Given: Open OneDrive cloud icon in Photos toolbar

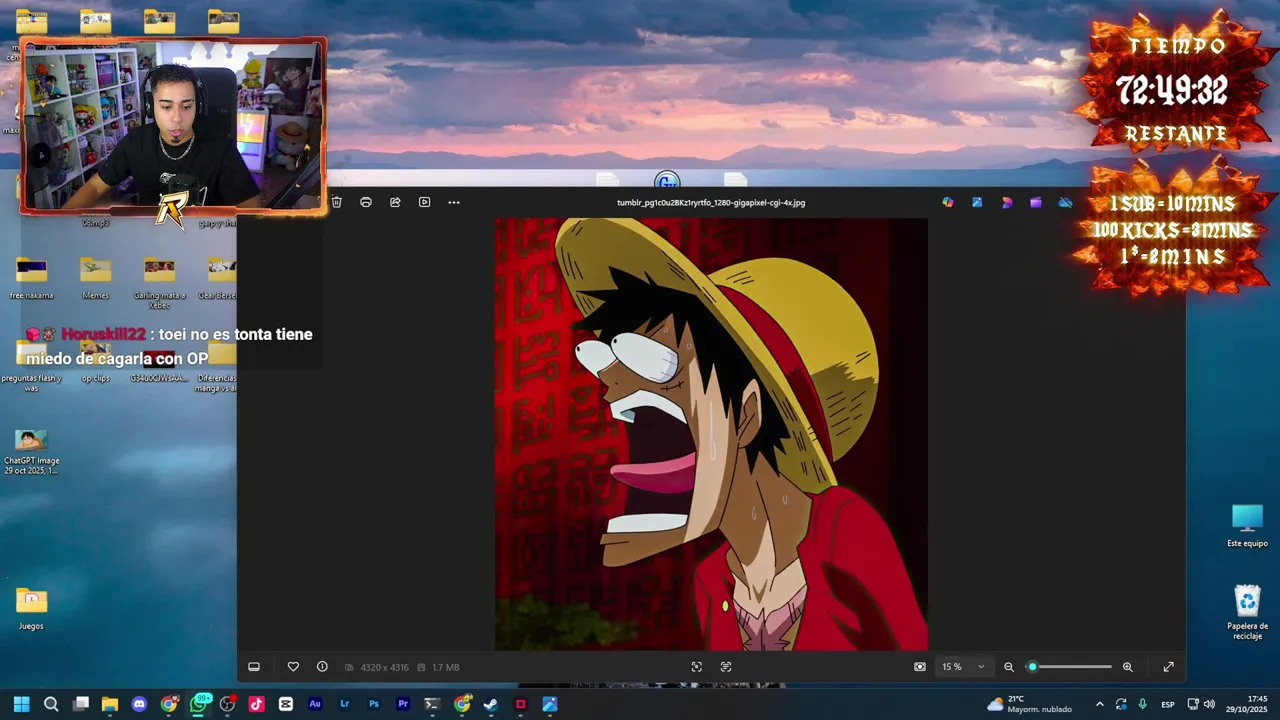Looking at the screenshot, I should [1065, 202].
